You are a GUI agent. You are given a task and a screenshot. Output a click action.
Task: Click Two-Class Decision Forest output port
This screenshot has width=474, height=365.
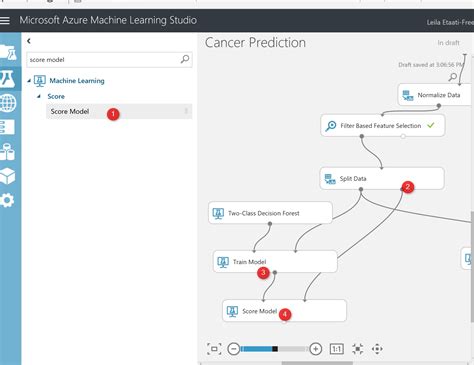point(270,224)
